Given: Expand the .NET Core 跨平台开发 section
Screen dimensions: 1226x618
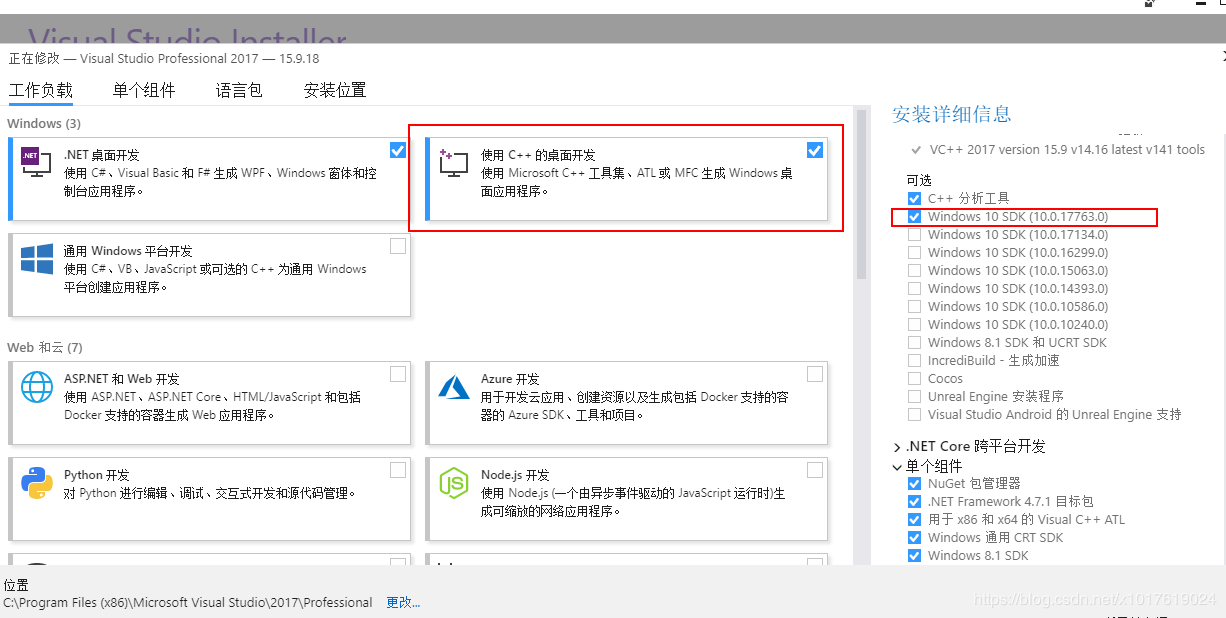Looking at the screenshot, I should tap(897, 447).
